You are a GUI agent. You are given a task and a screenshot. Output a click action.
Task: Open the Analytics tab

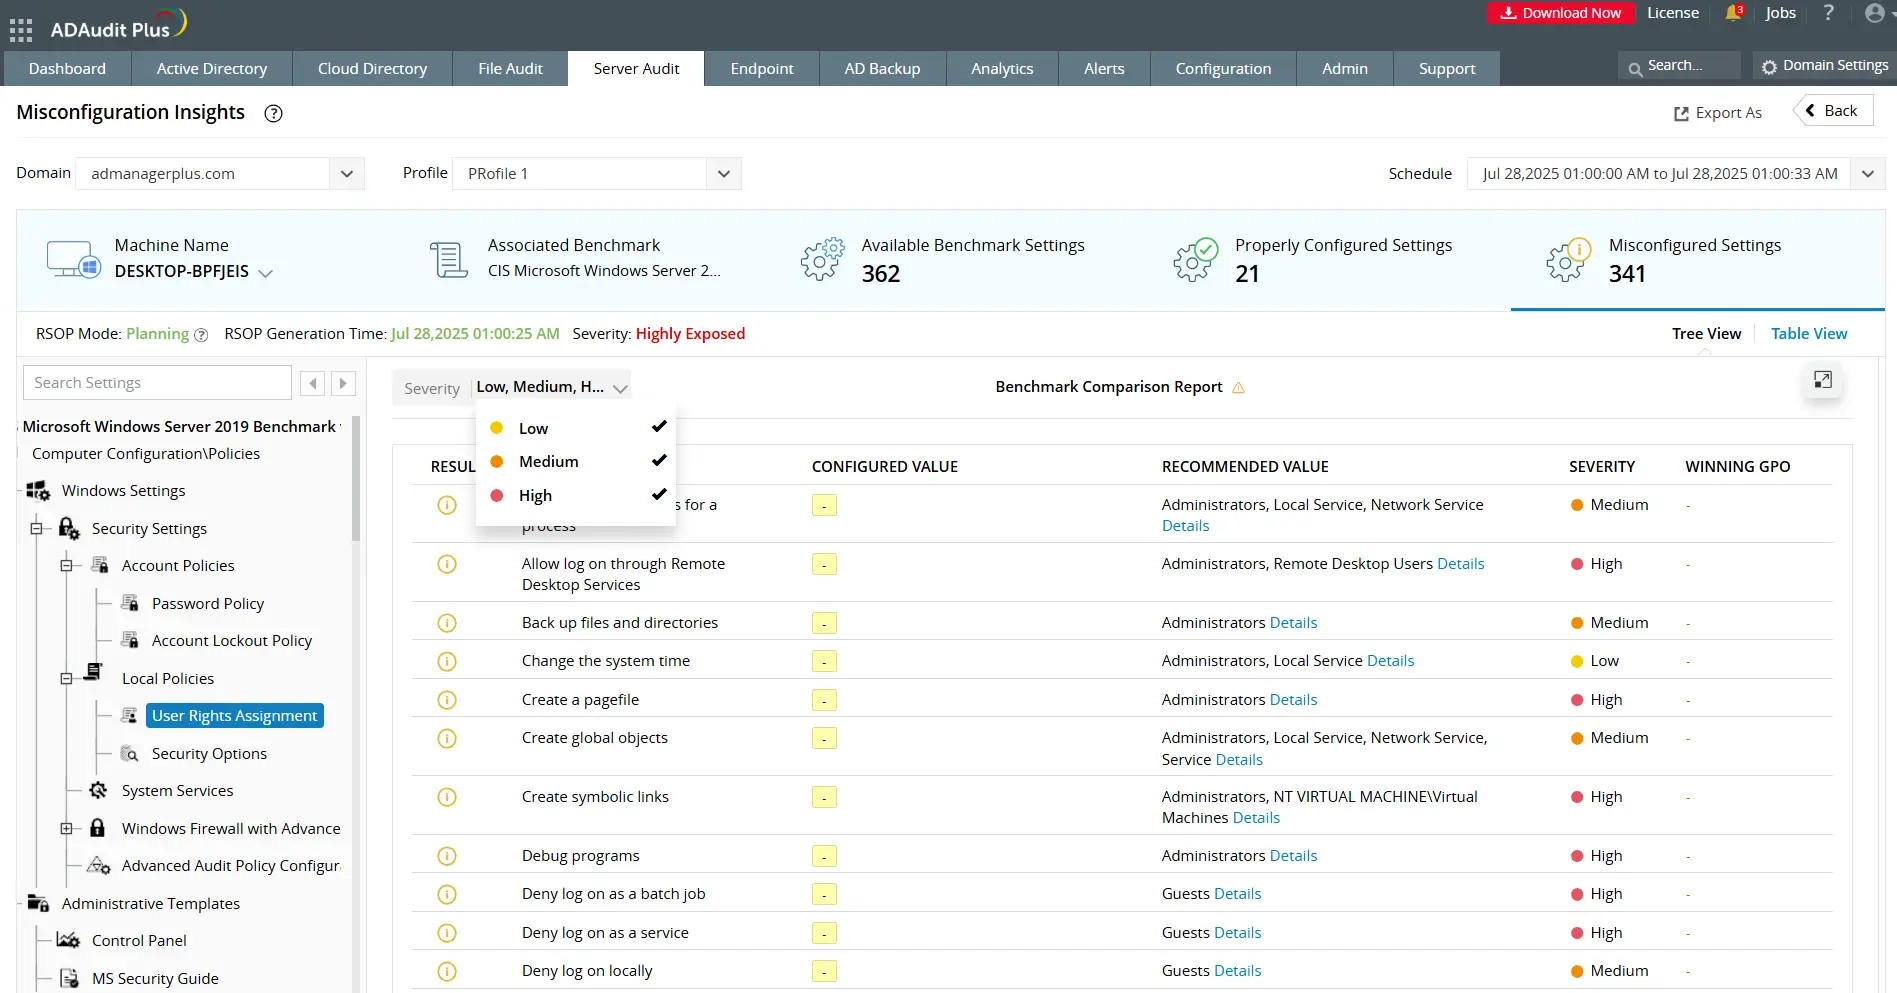pyautogui.click(x=1001, y=69)
